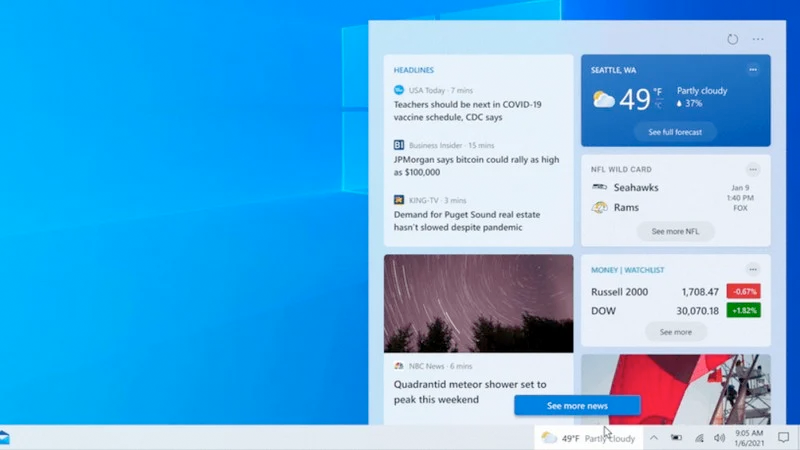Open the feed's top-right three-dot menu
The image size is (800, 450).
pyautogui.click(x=758, y=39)
